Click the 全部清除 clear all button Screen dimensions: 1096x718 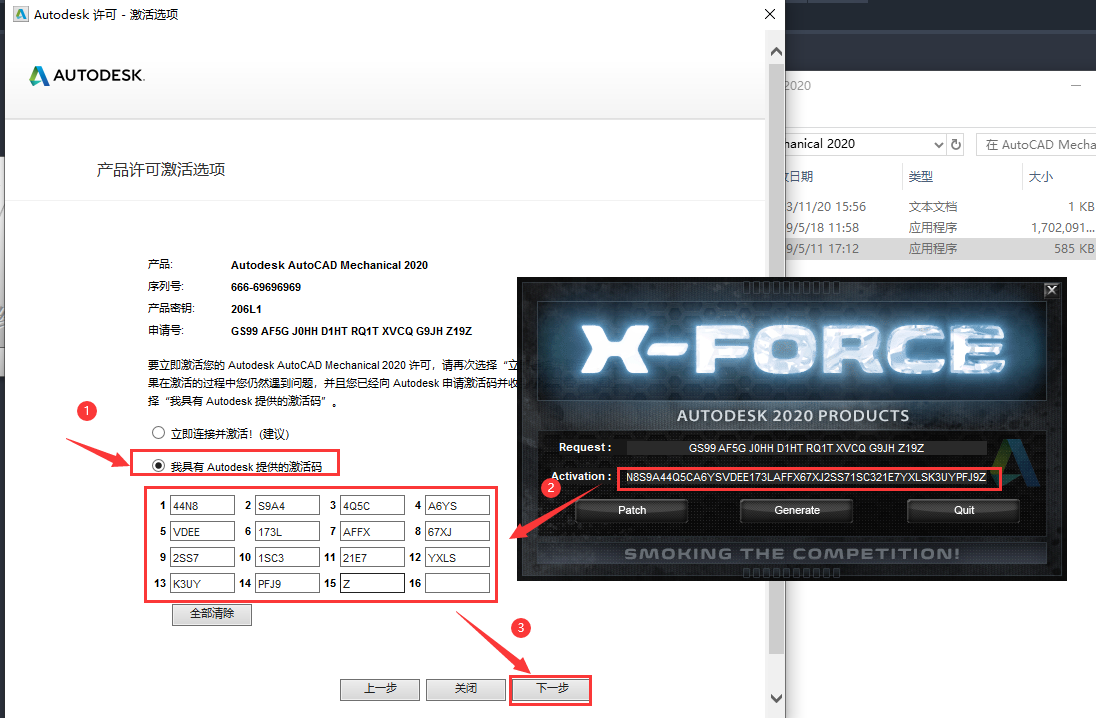tap(212, 614)
